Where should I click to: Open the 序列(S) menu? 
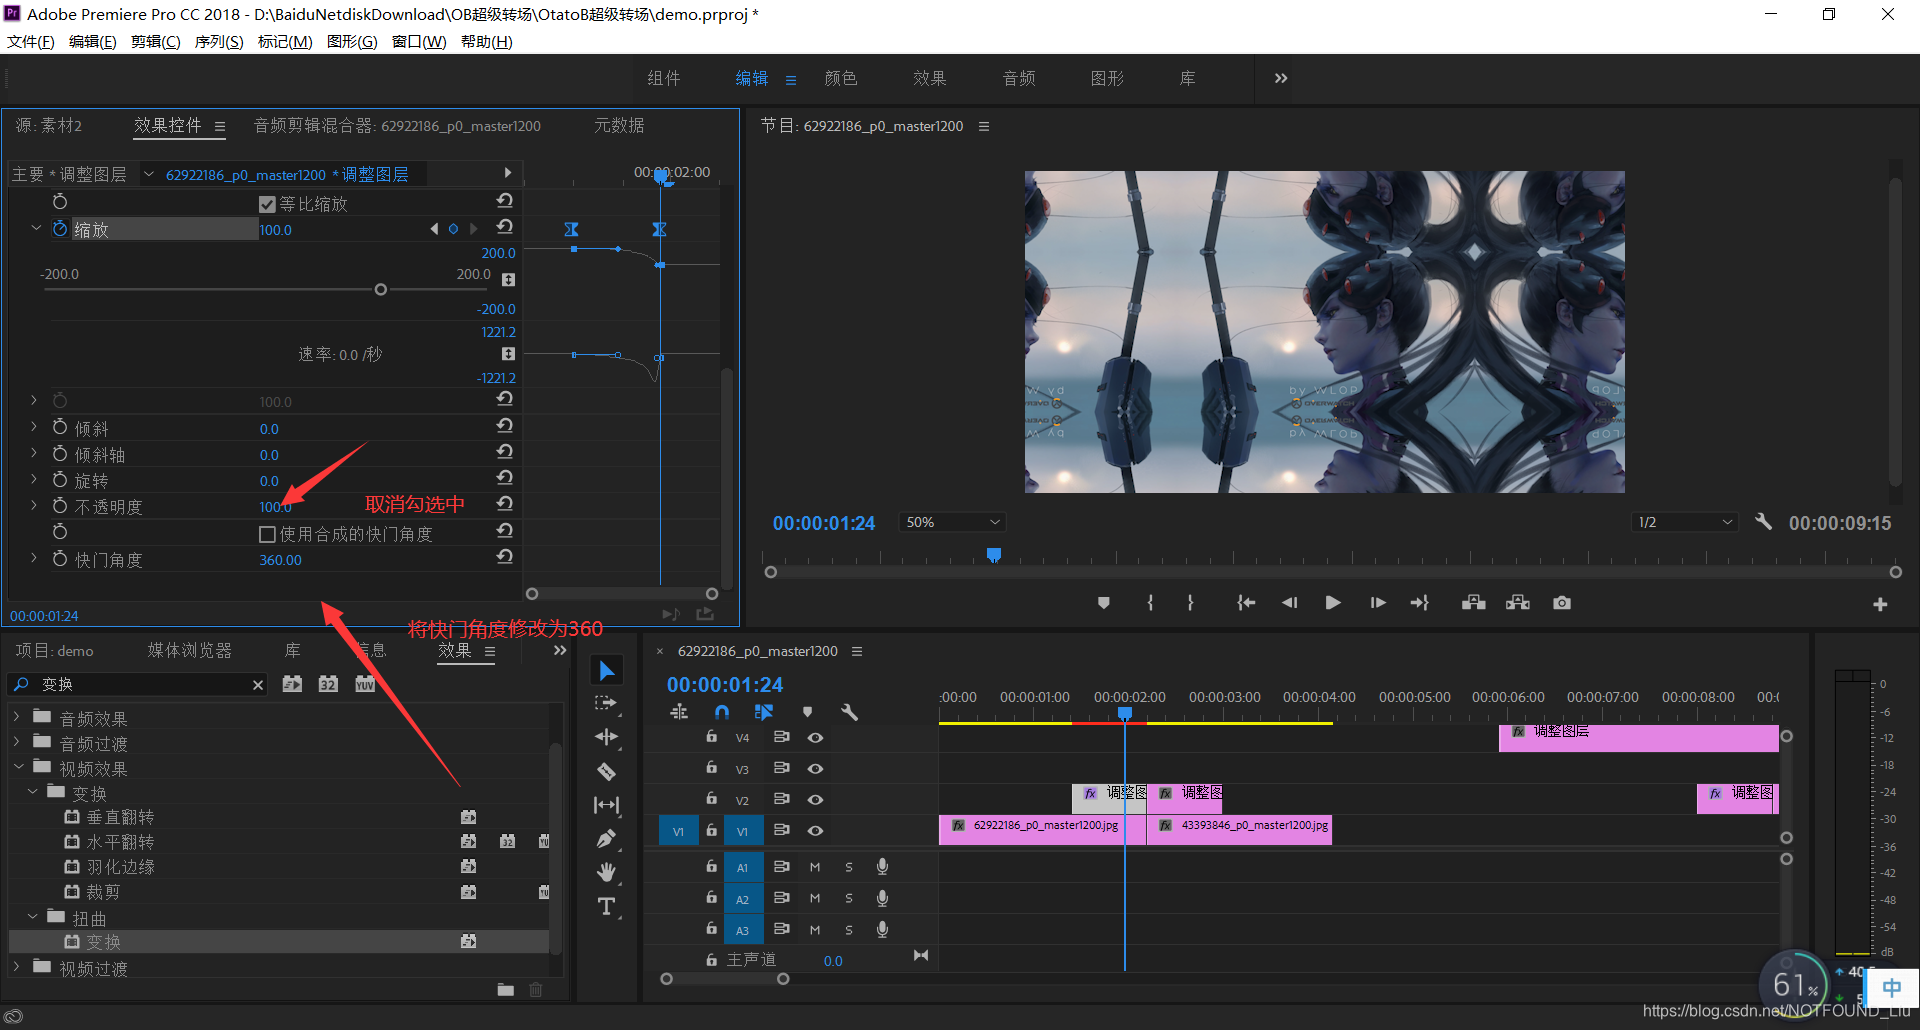219,41
